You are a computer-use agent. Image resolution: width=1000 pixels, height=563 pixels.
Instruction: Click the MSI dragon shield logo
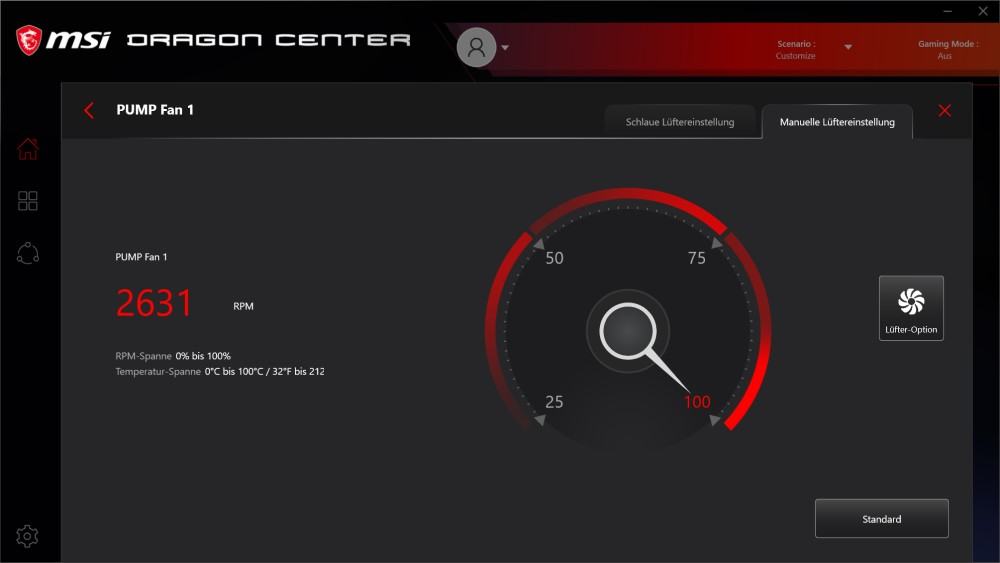[29, 40]
